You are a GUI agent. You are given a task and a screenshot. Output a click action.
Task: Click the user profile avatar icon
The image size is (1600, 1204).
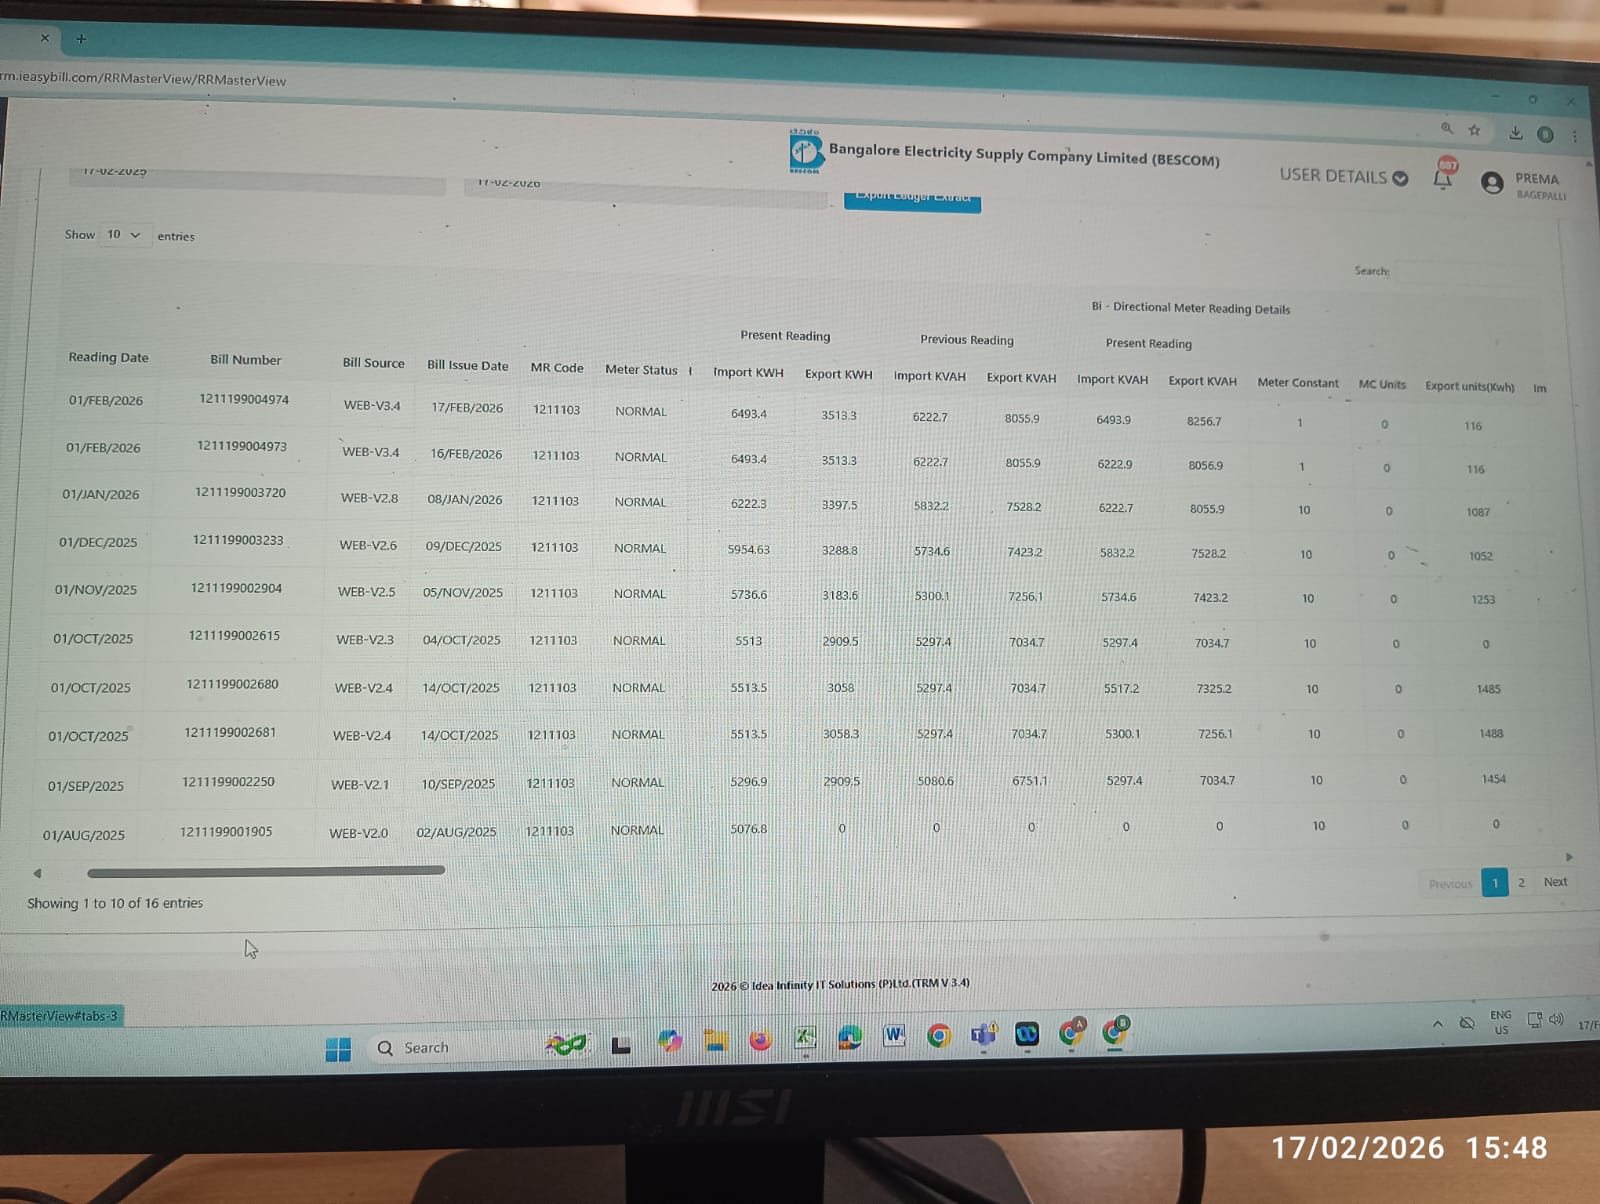point(1492,182)
